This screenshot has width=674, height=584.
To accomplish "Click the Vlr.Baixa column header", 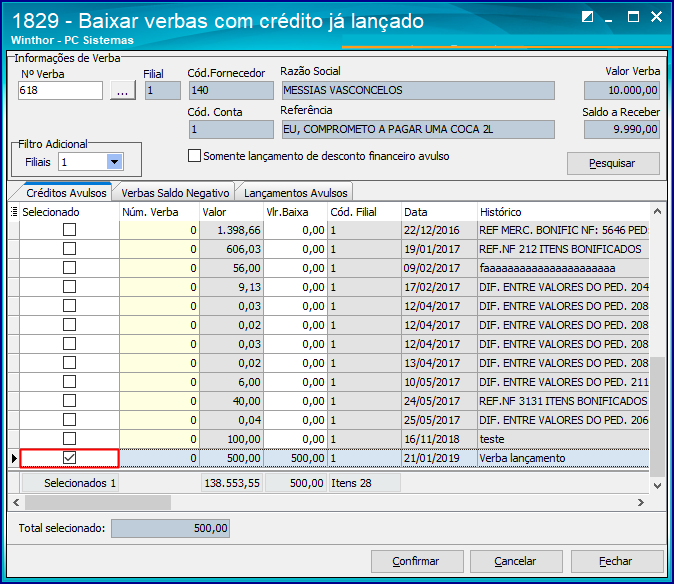I will (x=295, y=212).
